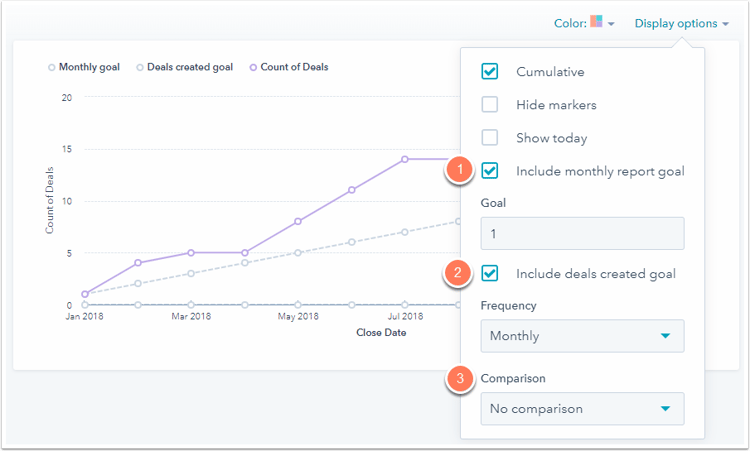Click the Mar 2018 Count of Deals marker
Screen dimensions: 750x451
191,252
